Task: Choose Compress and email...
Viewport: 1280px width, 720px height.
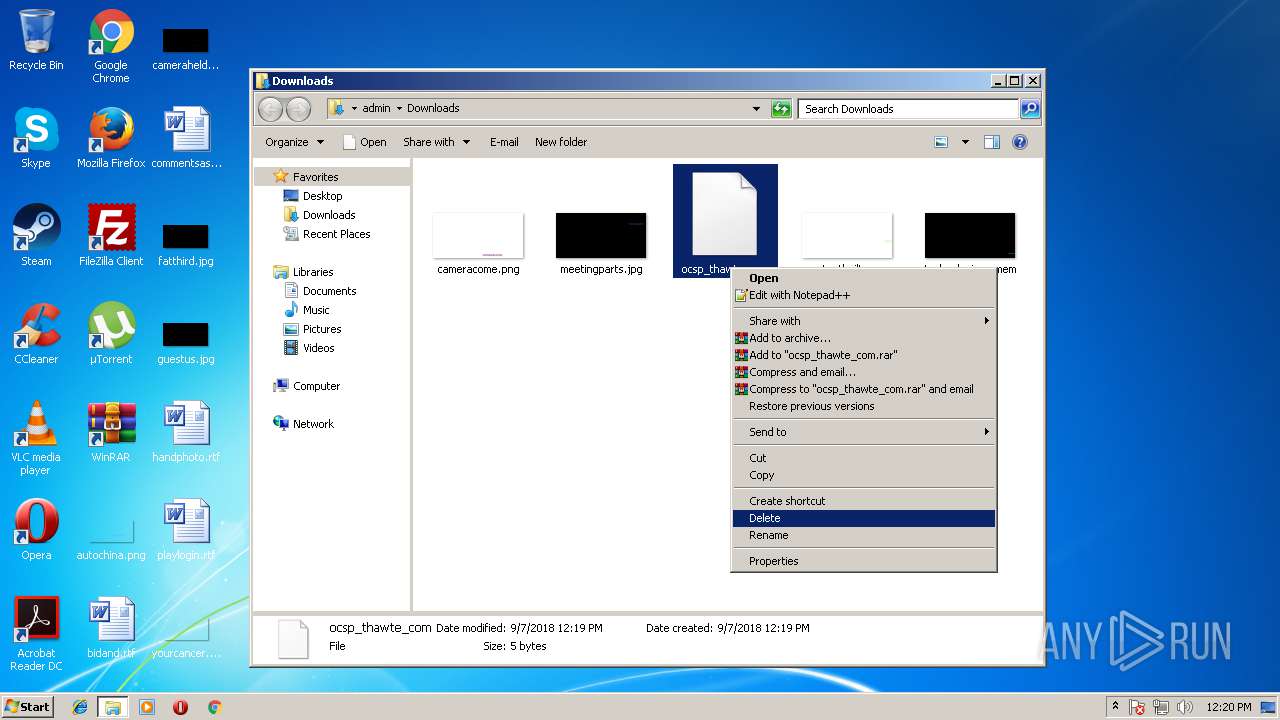Action: coord(864,372)
